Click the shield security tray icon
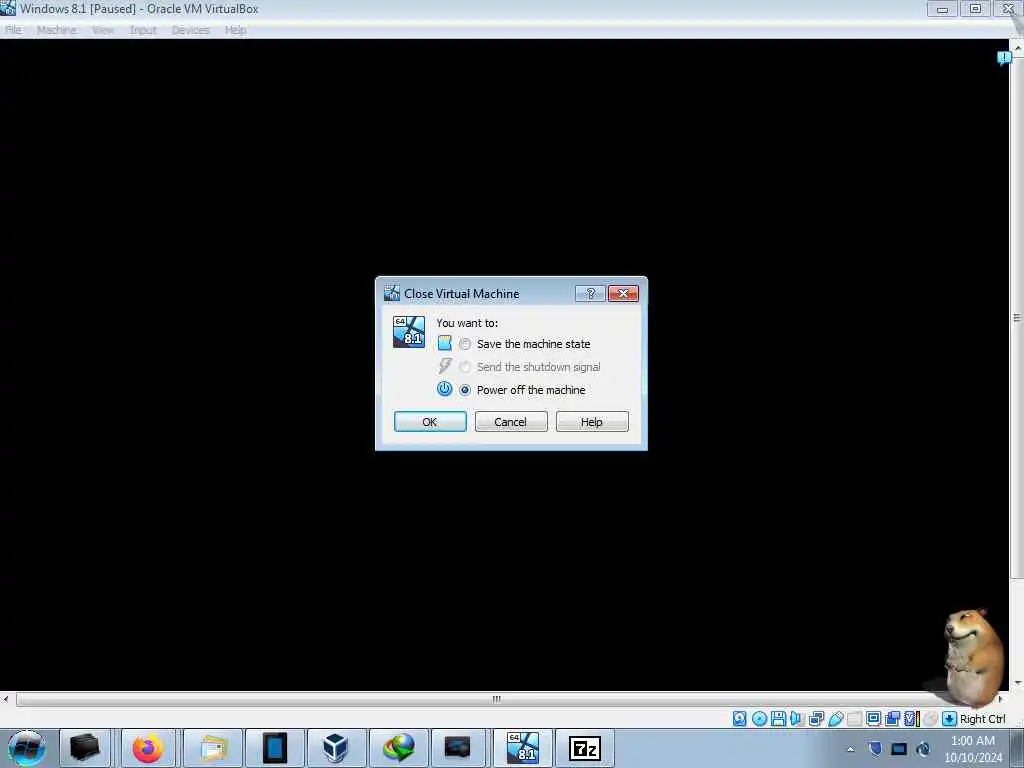1024x768 pixels. (875, 748)
